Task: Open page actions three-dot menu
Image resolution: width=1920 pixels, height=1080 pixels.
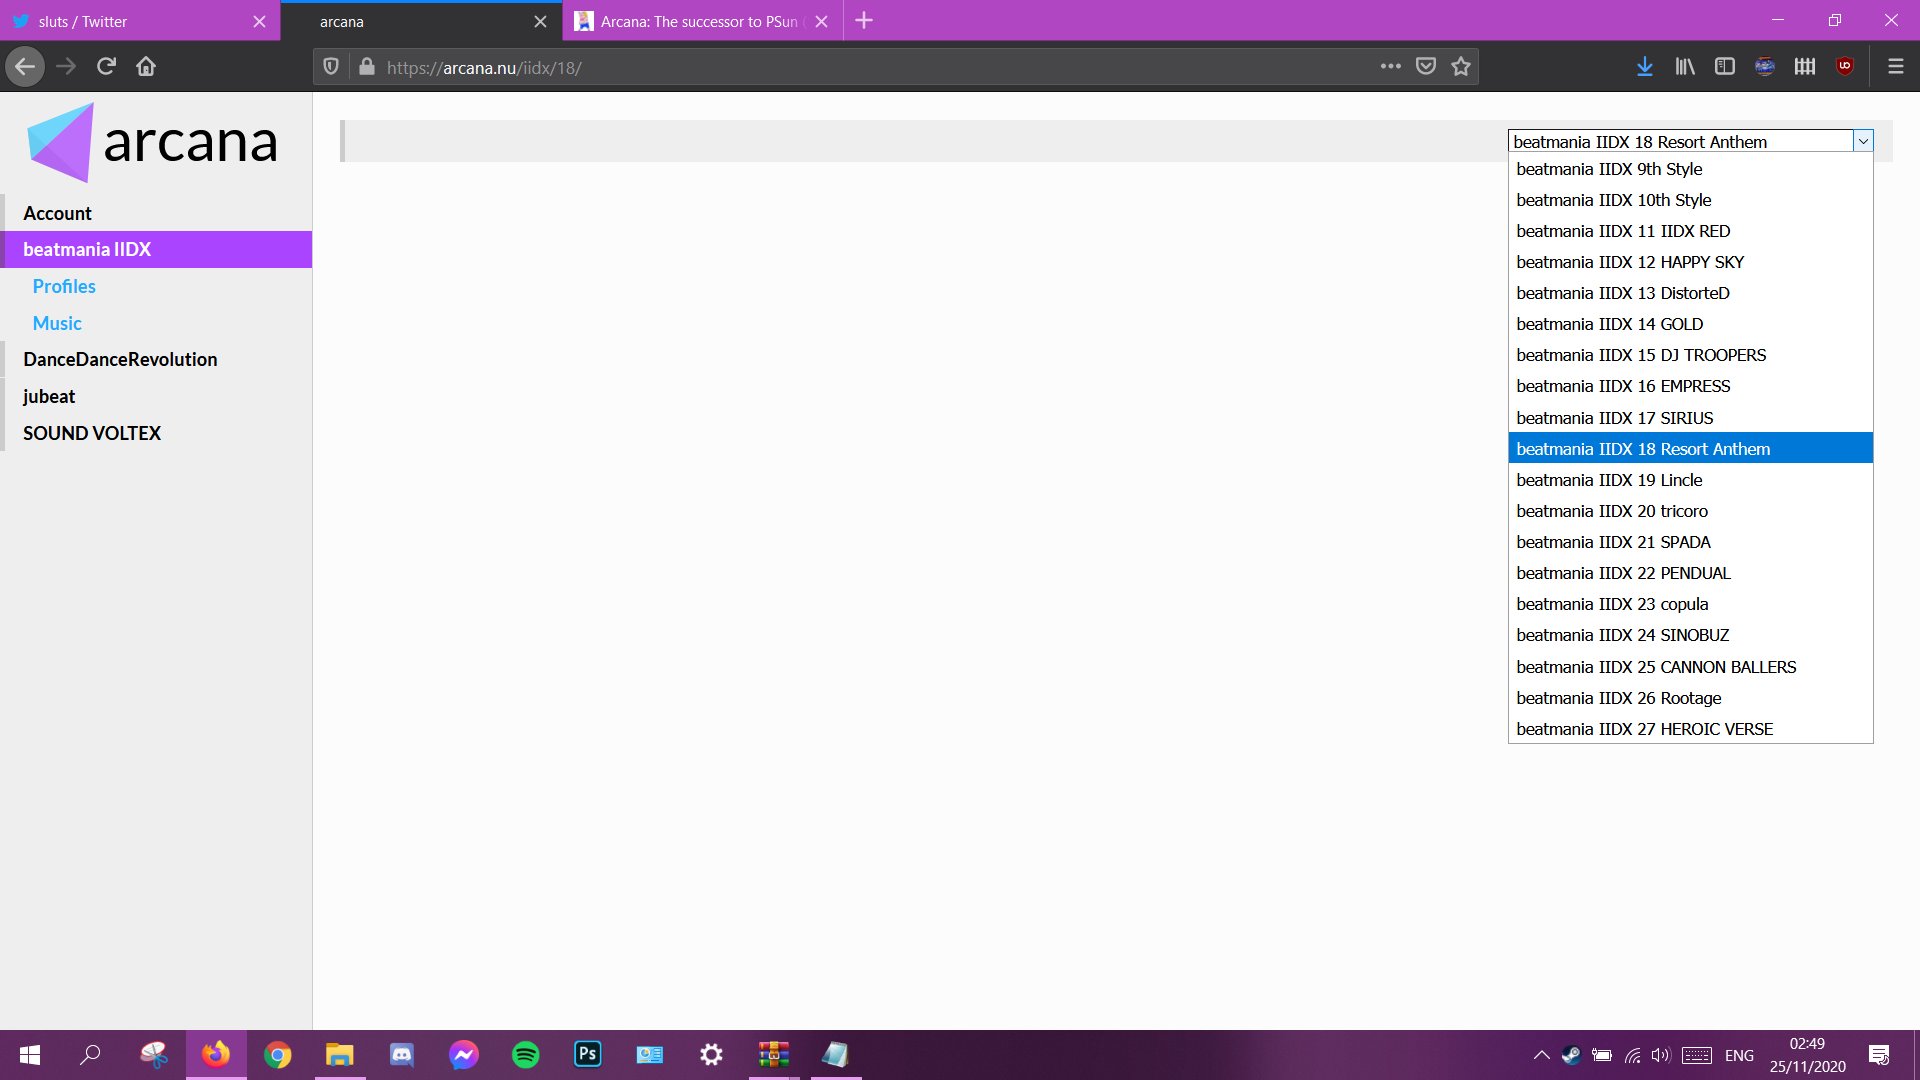Action: [1390, 67]
